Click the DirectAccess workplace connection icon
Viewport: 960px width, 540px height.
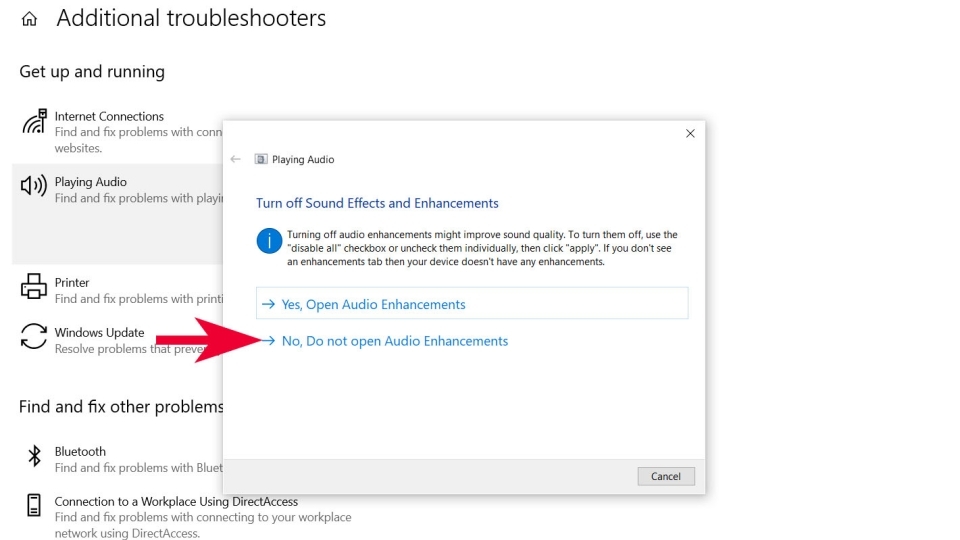pyautogui.click(x=34, y=505)
